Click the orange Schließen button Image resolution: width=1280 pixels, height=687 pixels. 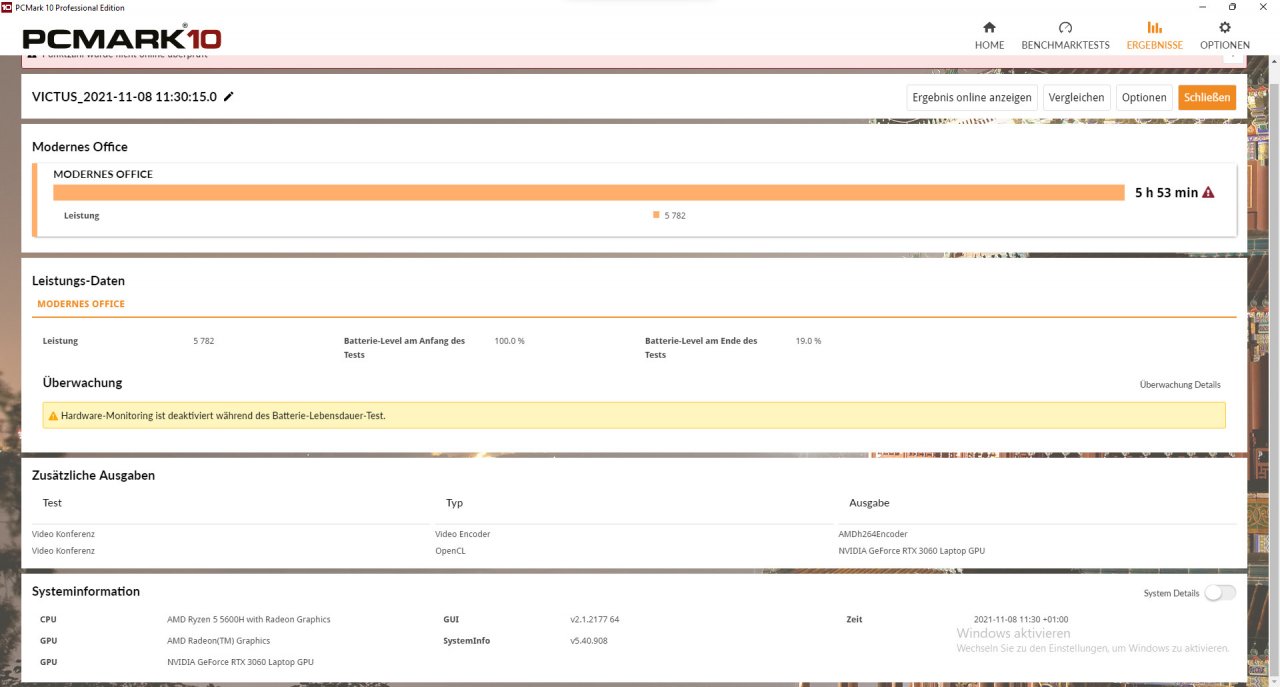(1207, 97)
